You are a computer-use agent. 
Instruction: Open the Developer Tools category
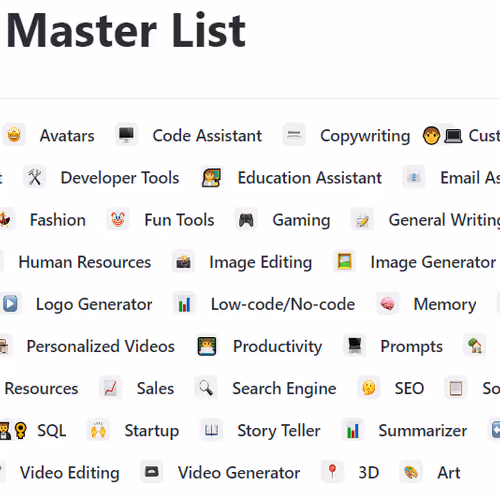[120, 178]
